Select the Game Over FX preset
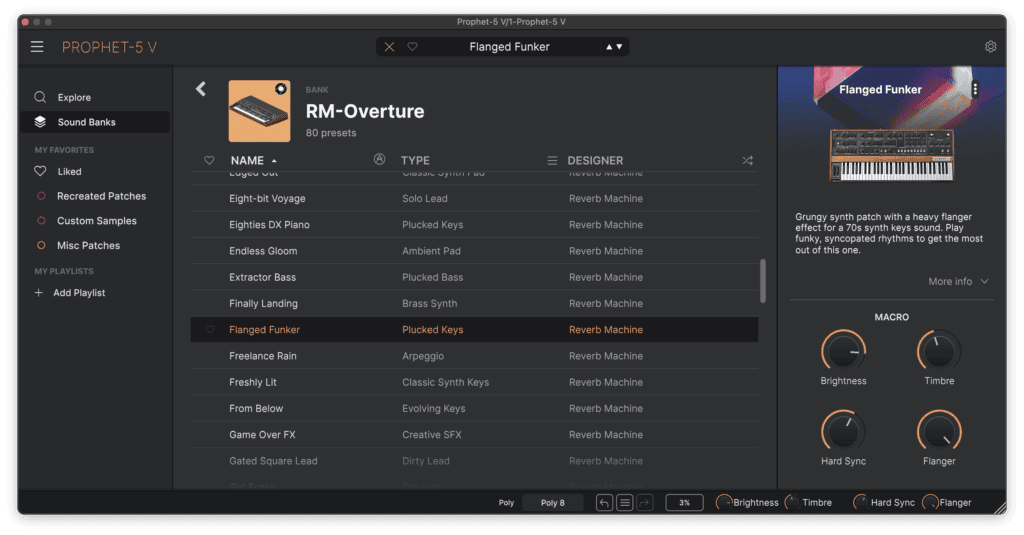The height and width of the screenshot is (535, 1024). tap(474, 434)
